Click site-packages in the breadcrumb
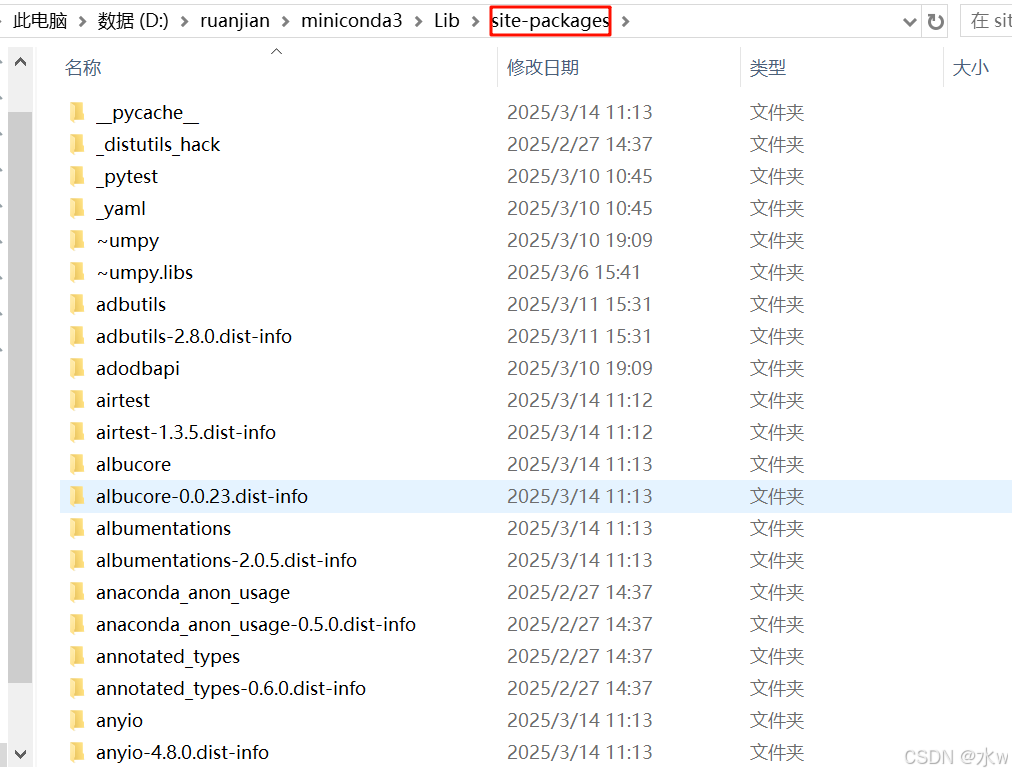1012x775 pixels. (550, 21)
